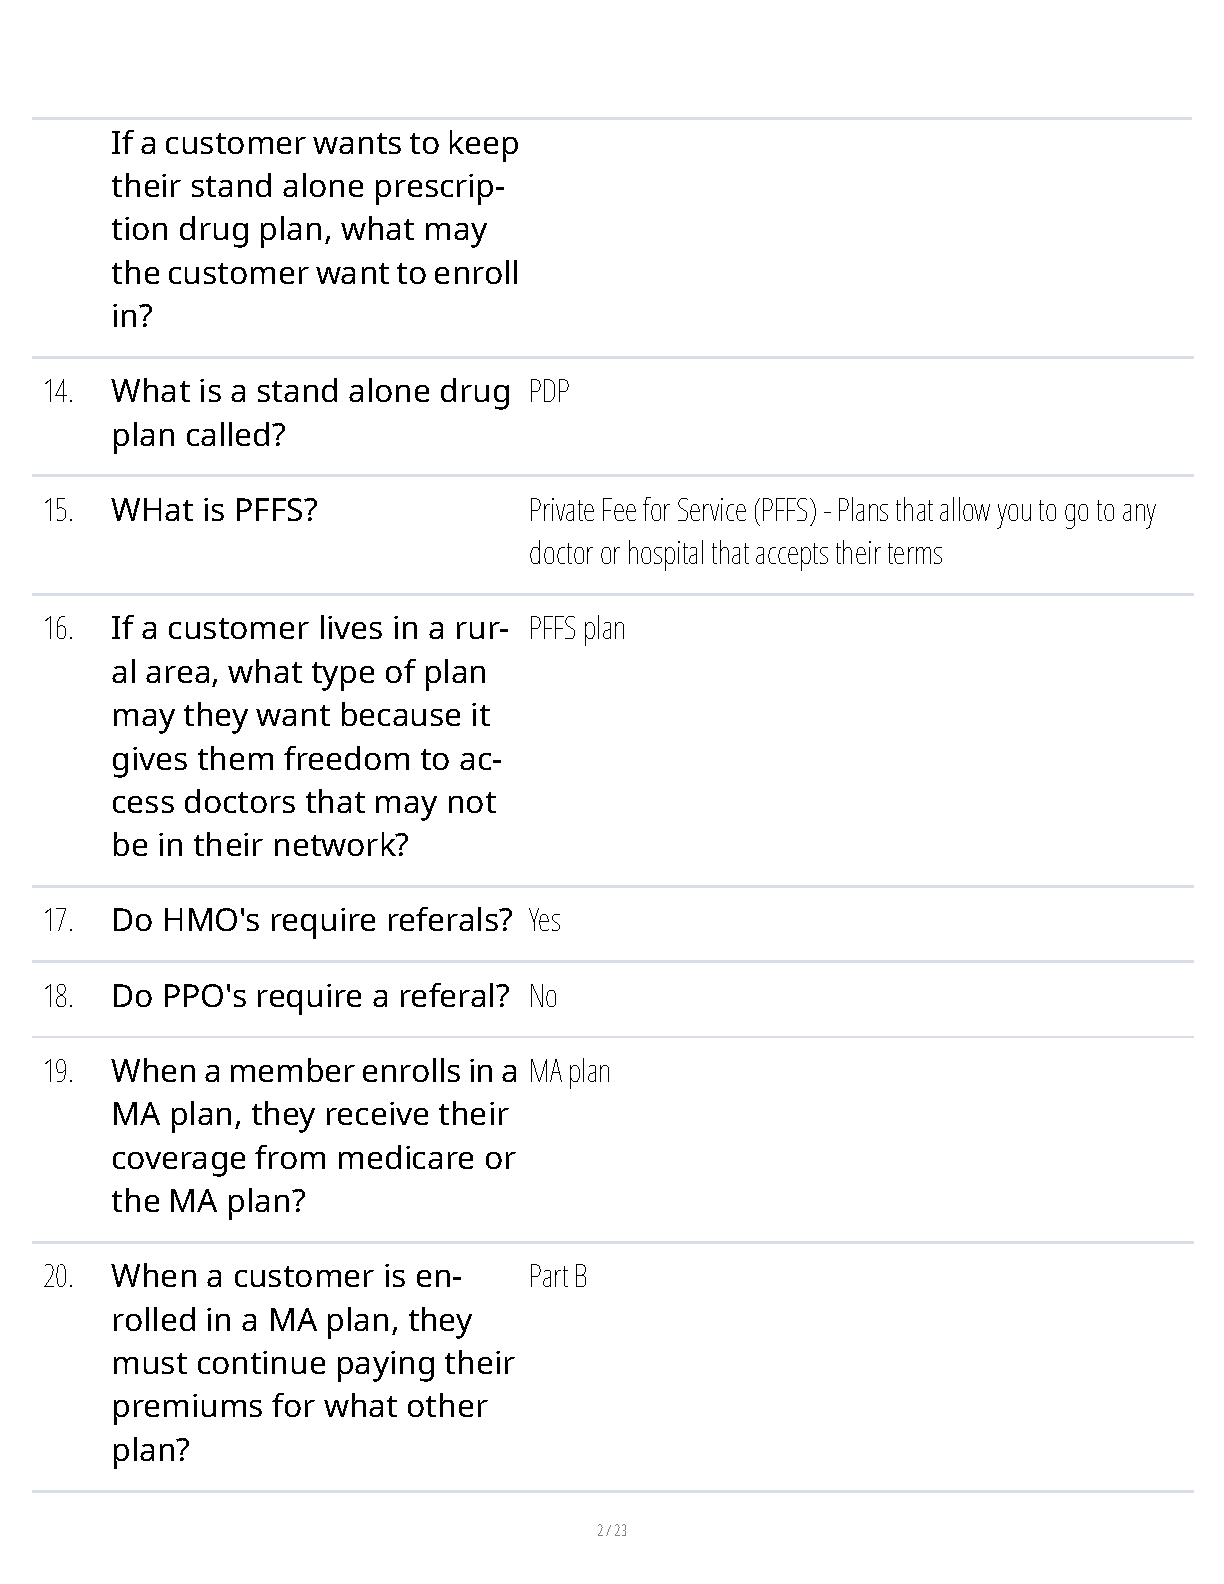Click the question 'Do HMO's require referals?'
The image size is (1224, 1584).
click(x=312, y=920)
